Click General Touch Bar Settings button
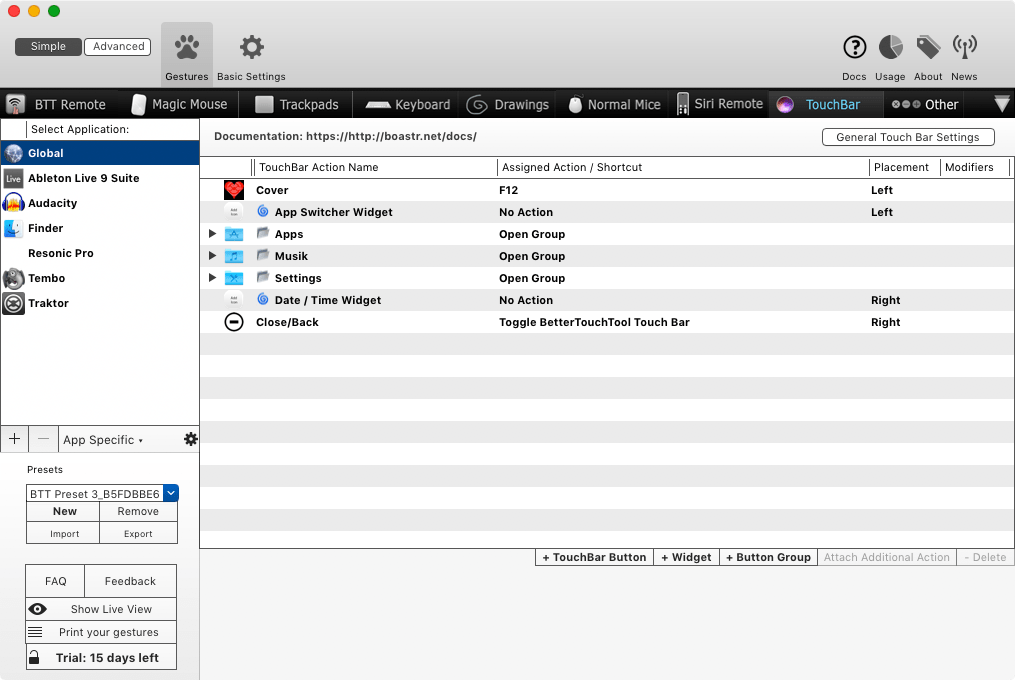1015x680 pixels. [907, 137]
